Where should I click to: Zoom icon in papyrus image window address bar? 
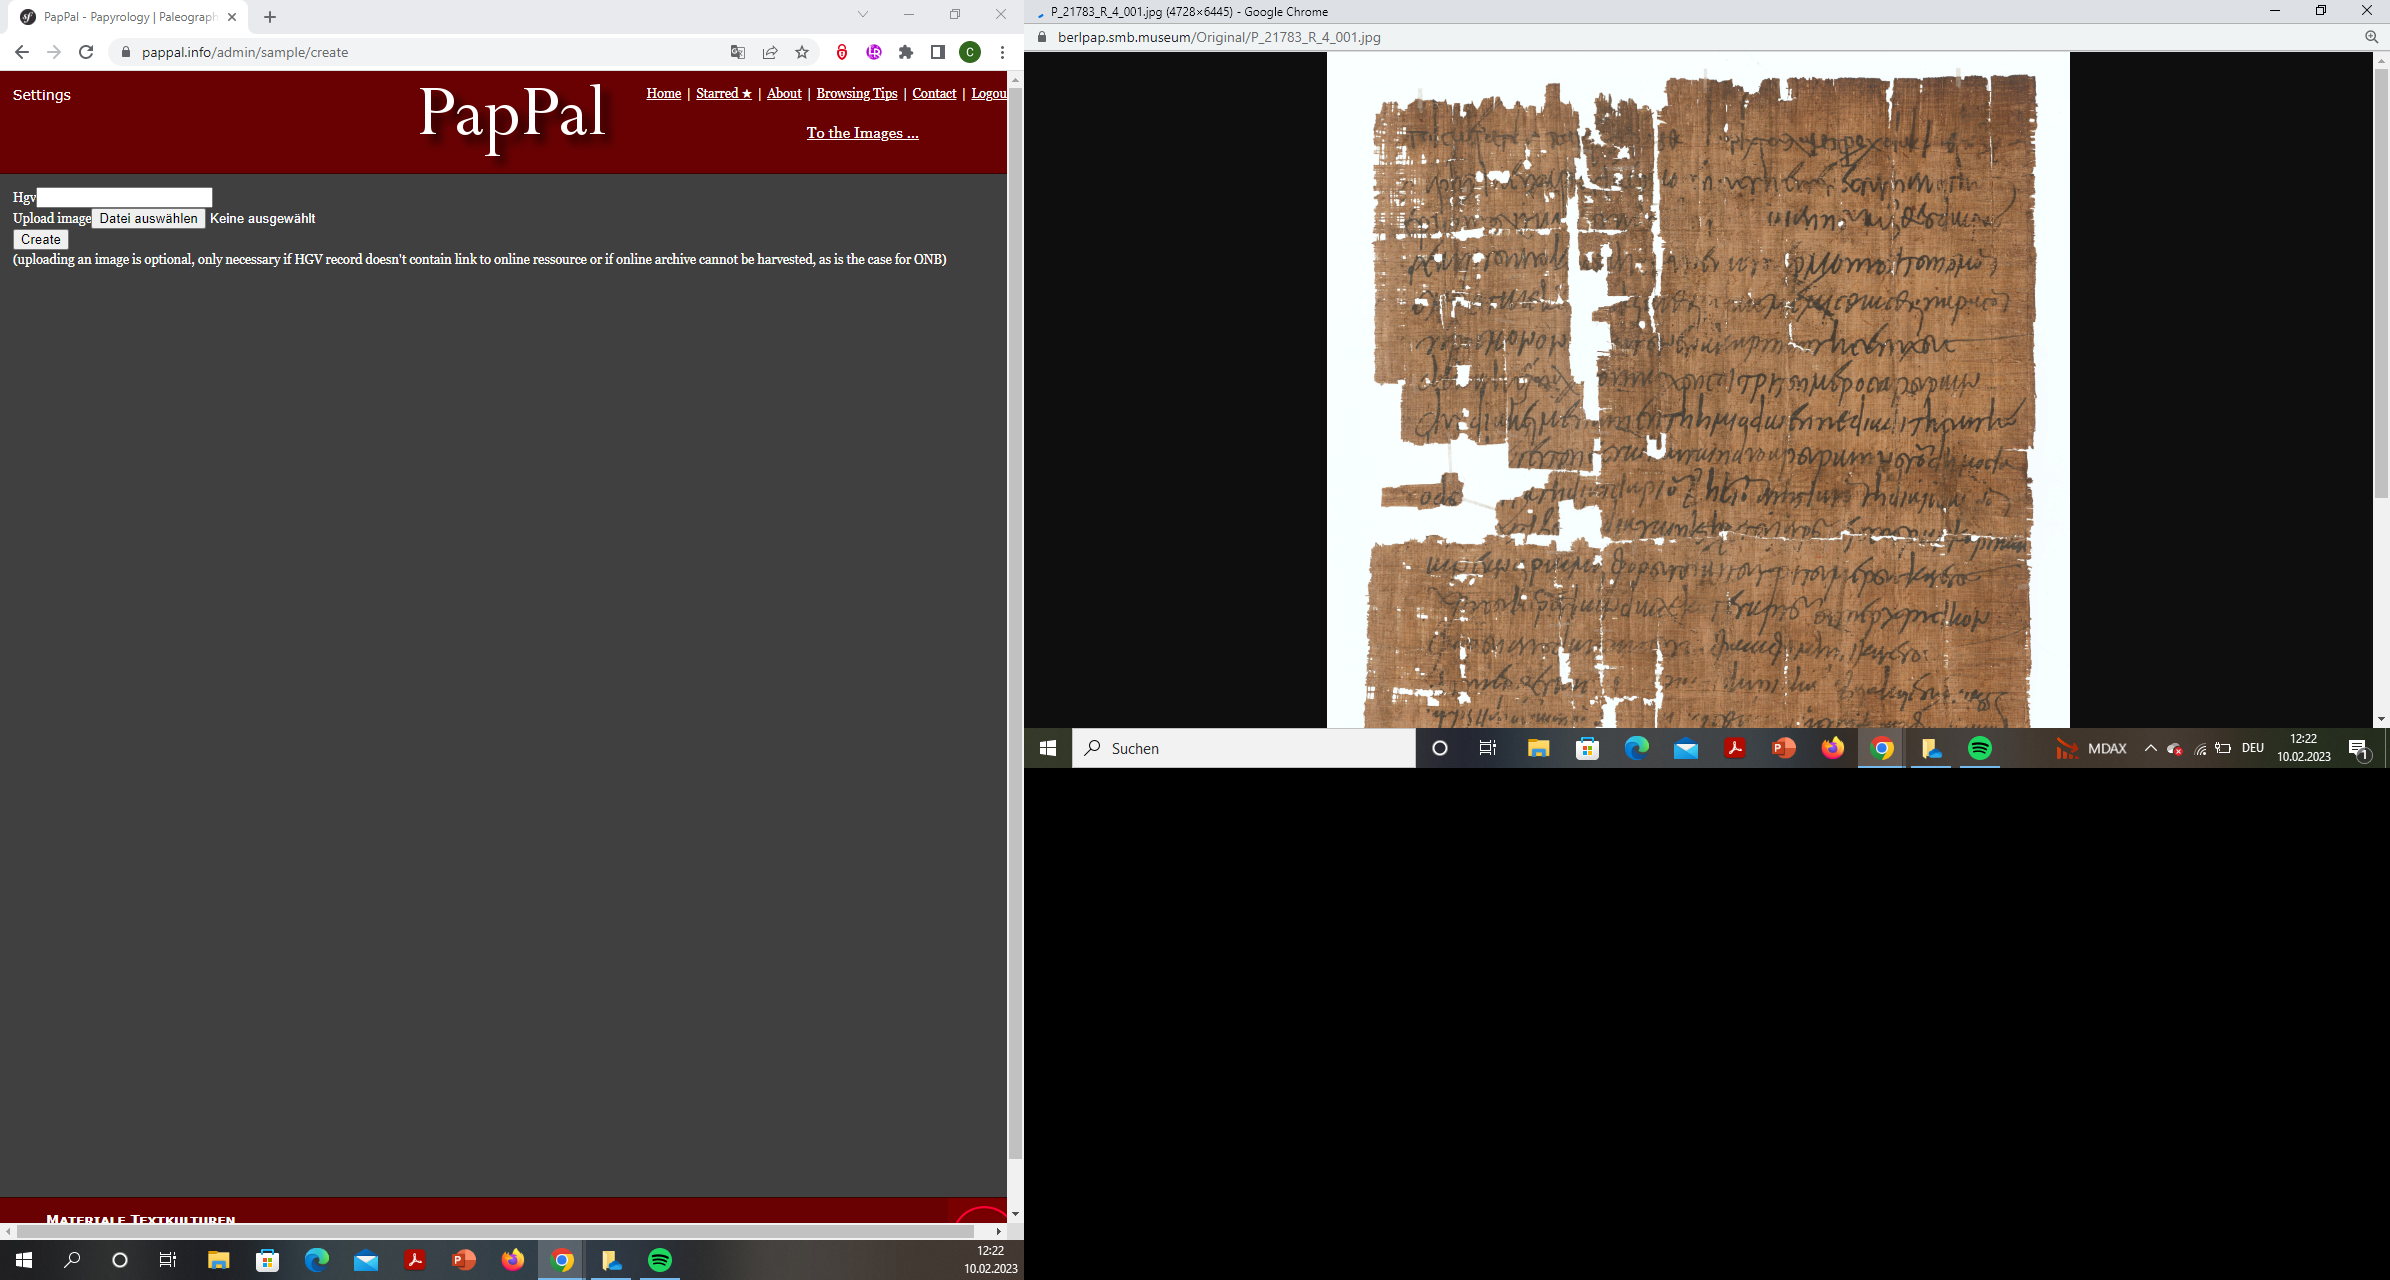pyautogui.click(x=2371, y=37)
